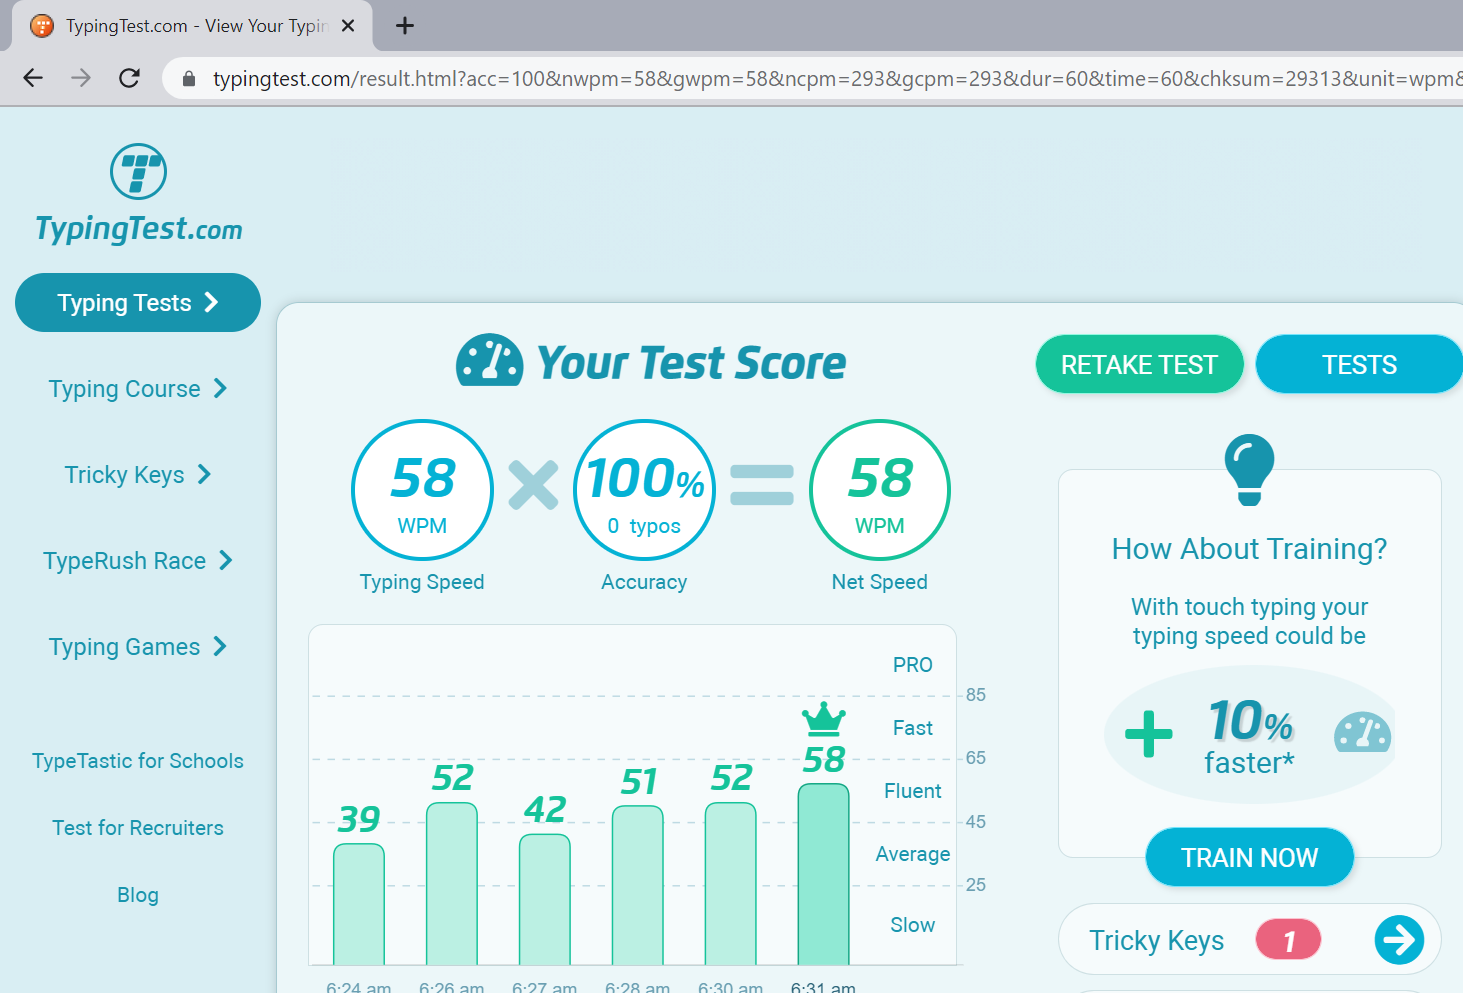Open a new tab with the plus icon
1463x993 pixels.
click(405, 26)
